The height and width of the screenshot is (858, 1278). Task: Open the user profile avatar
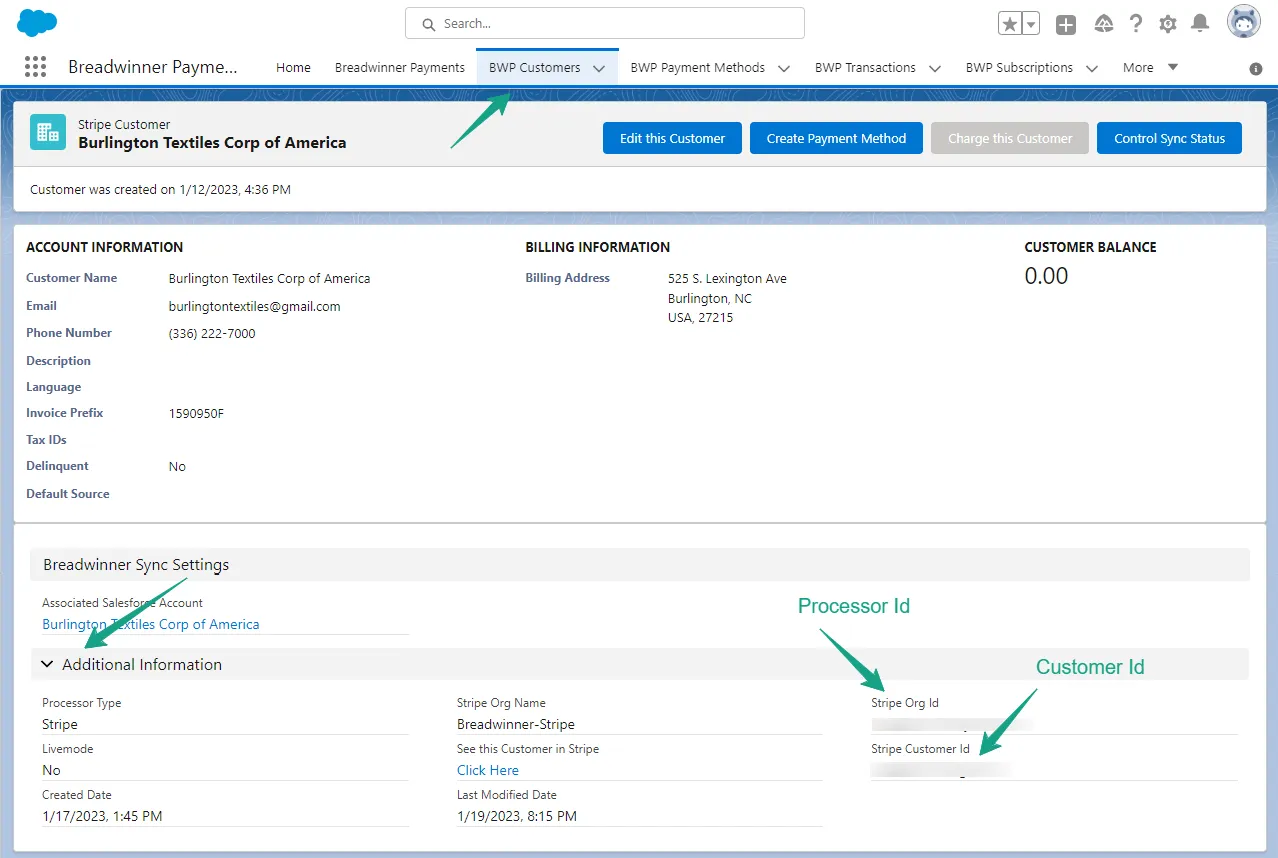(x=1244, y=22)
